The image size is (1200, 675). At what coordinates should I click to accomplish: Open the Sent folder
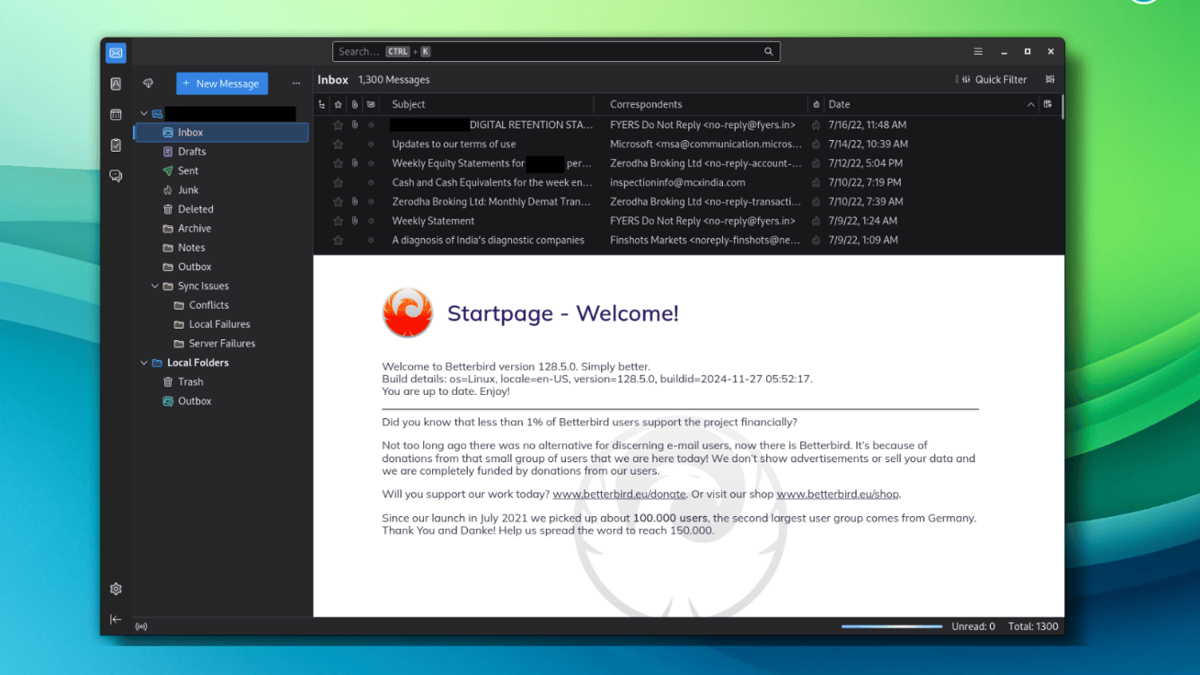pyautogui.click(x=221, y=171)
